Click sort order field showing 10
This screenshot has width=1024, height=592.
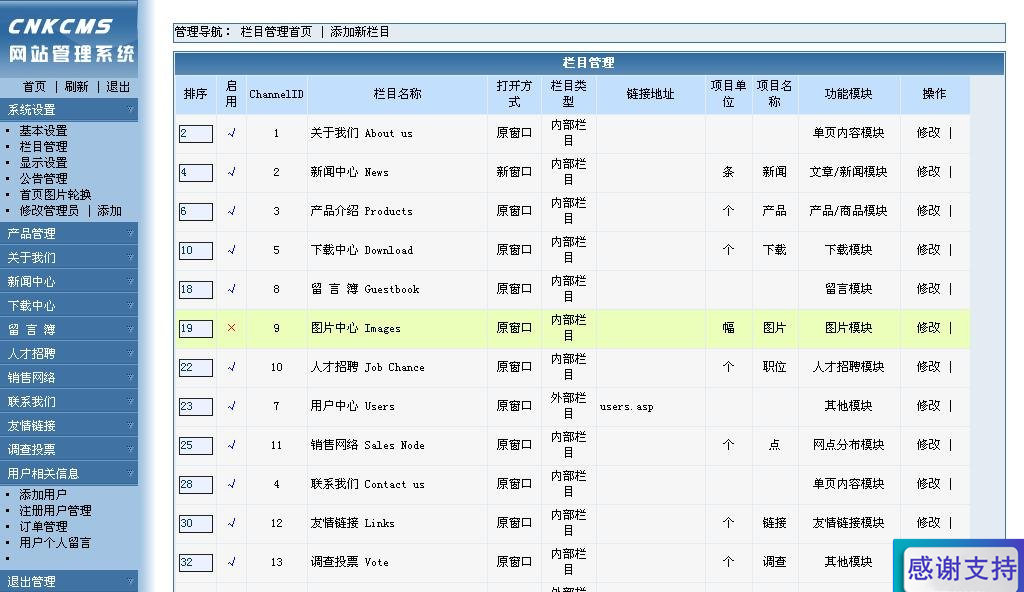196,250
